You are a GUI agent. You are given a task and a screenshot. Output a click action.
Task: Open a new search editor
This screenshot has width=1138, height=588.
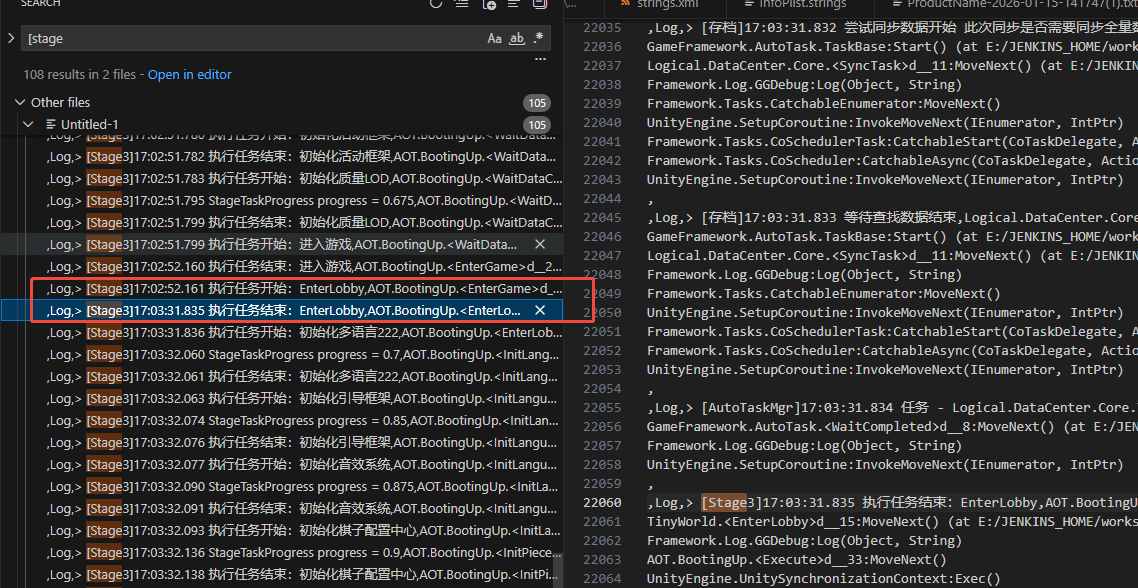489,4
